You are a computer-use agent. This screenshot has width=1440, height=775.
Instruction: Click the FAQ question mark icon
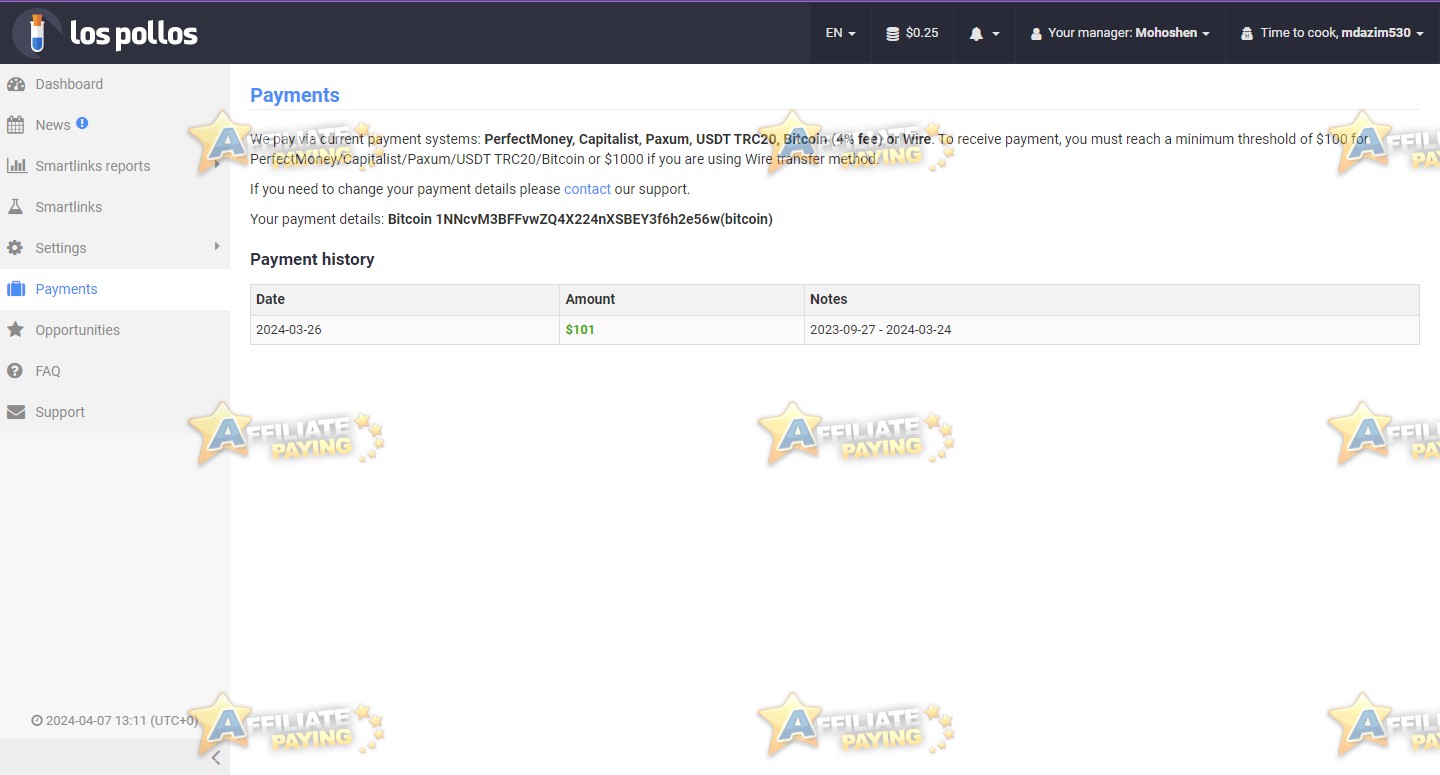[x=15, y=371]
